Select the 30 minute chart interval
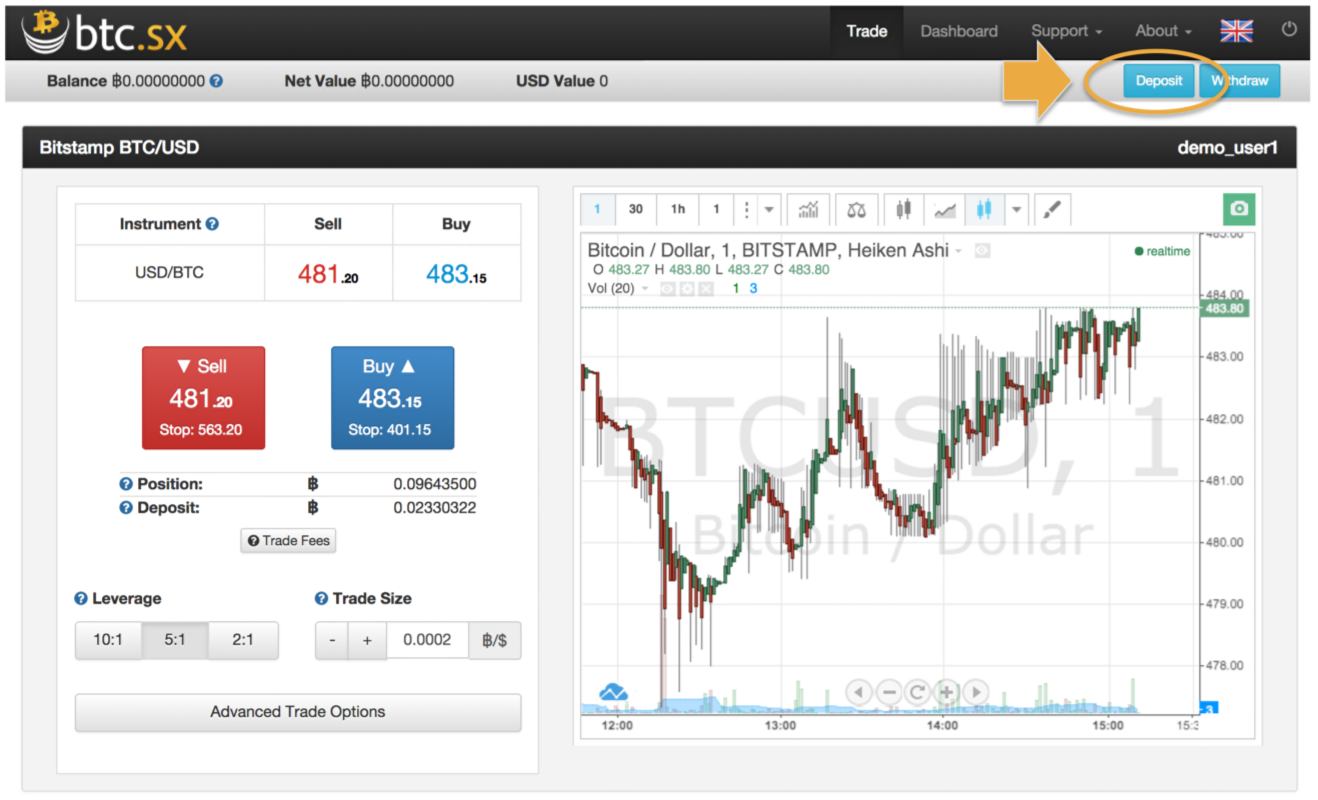The height and width of the screenshot is (800, 1318). coord(636,209)
